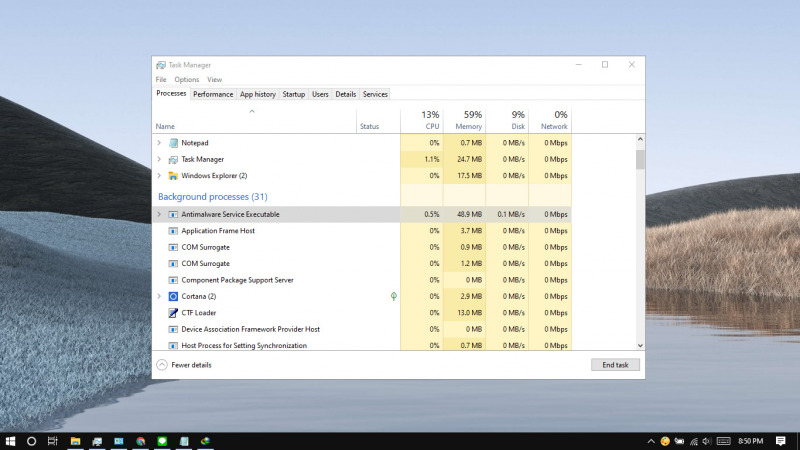The width and height of the screenshot is (800, 450).
Task: Expand Antimalware Service Executable group
Action: (x=159, y=214)
